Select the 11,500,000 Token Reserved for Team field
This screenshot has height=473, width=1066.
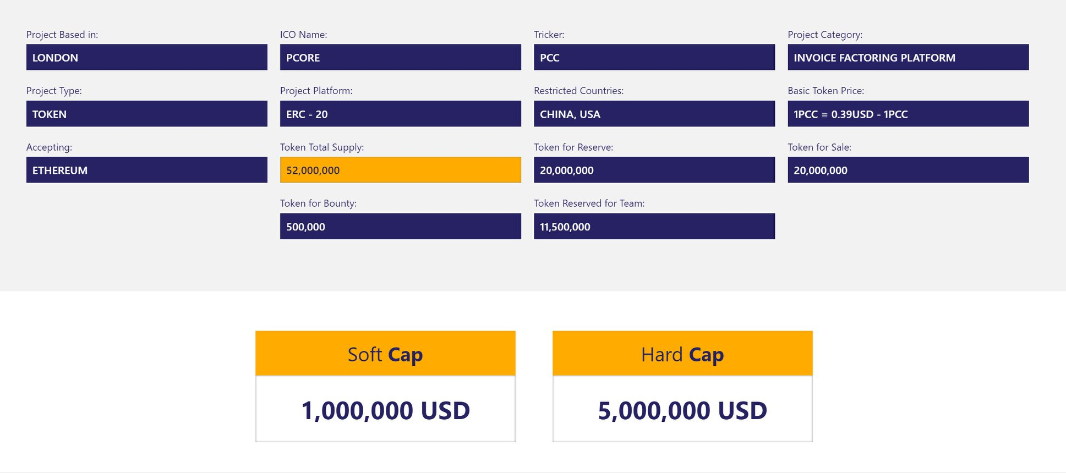point(654,226)
